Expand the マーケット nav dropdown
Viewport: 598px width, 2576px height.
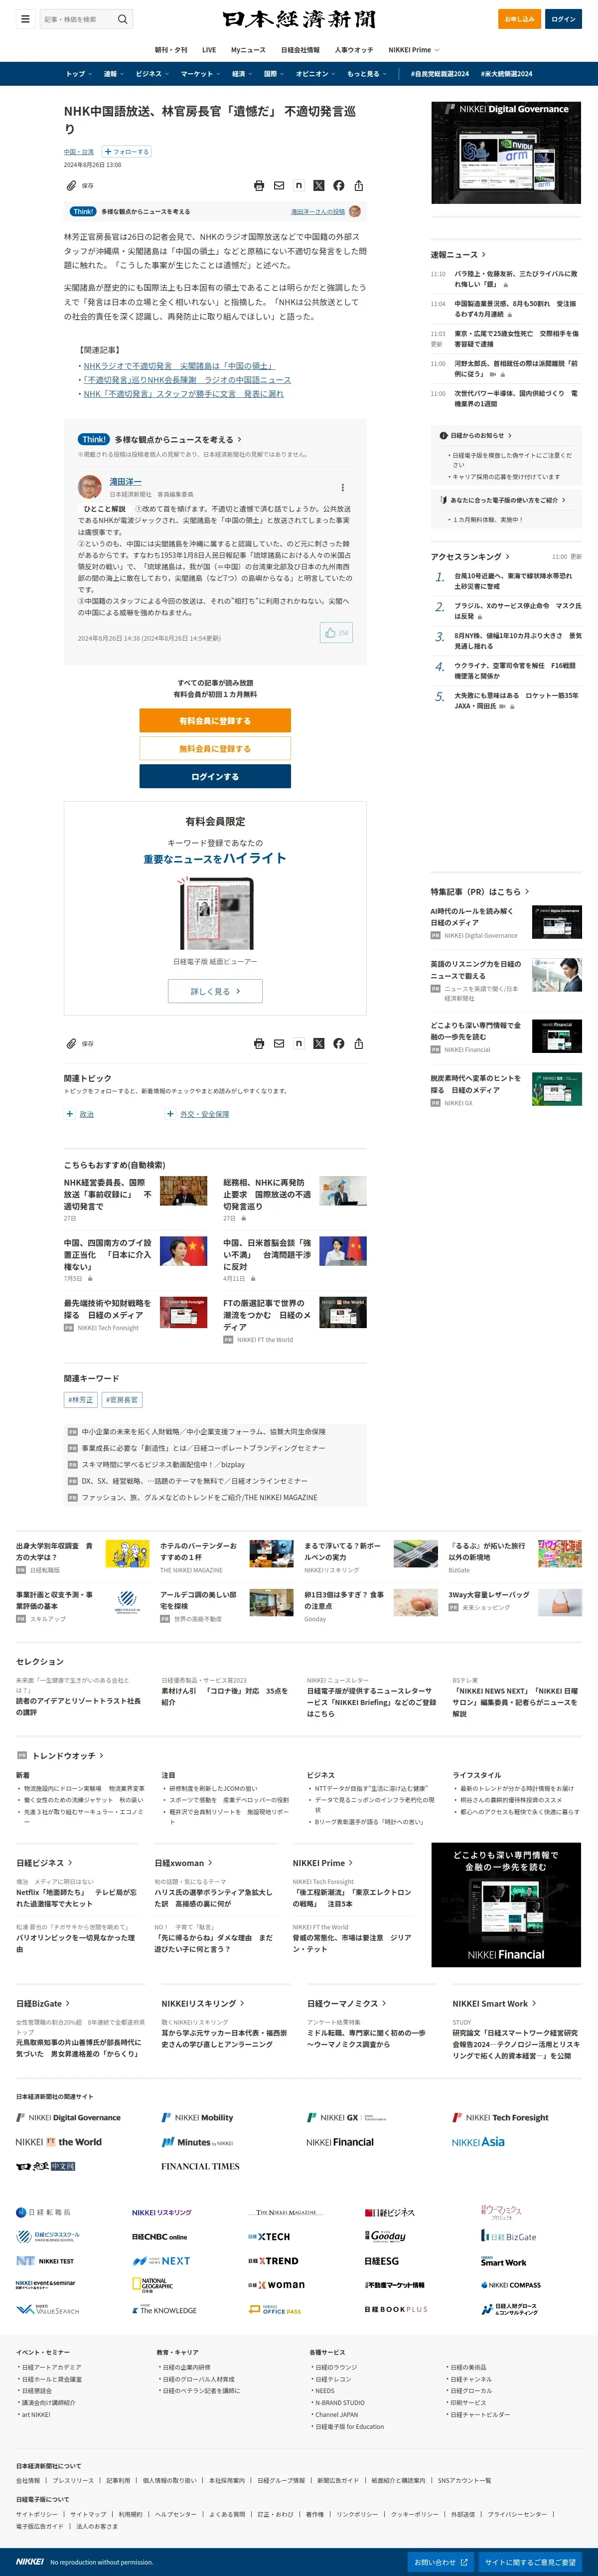[x=201, y=74]
